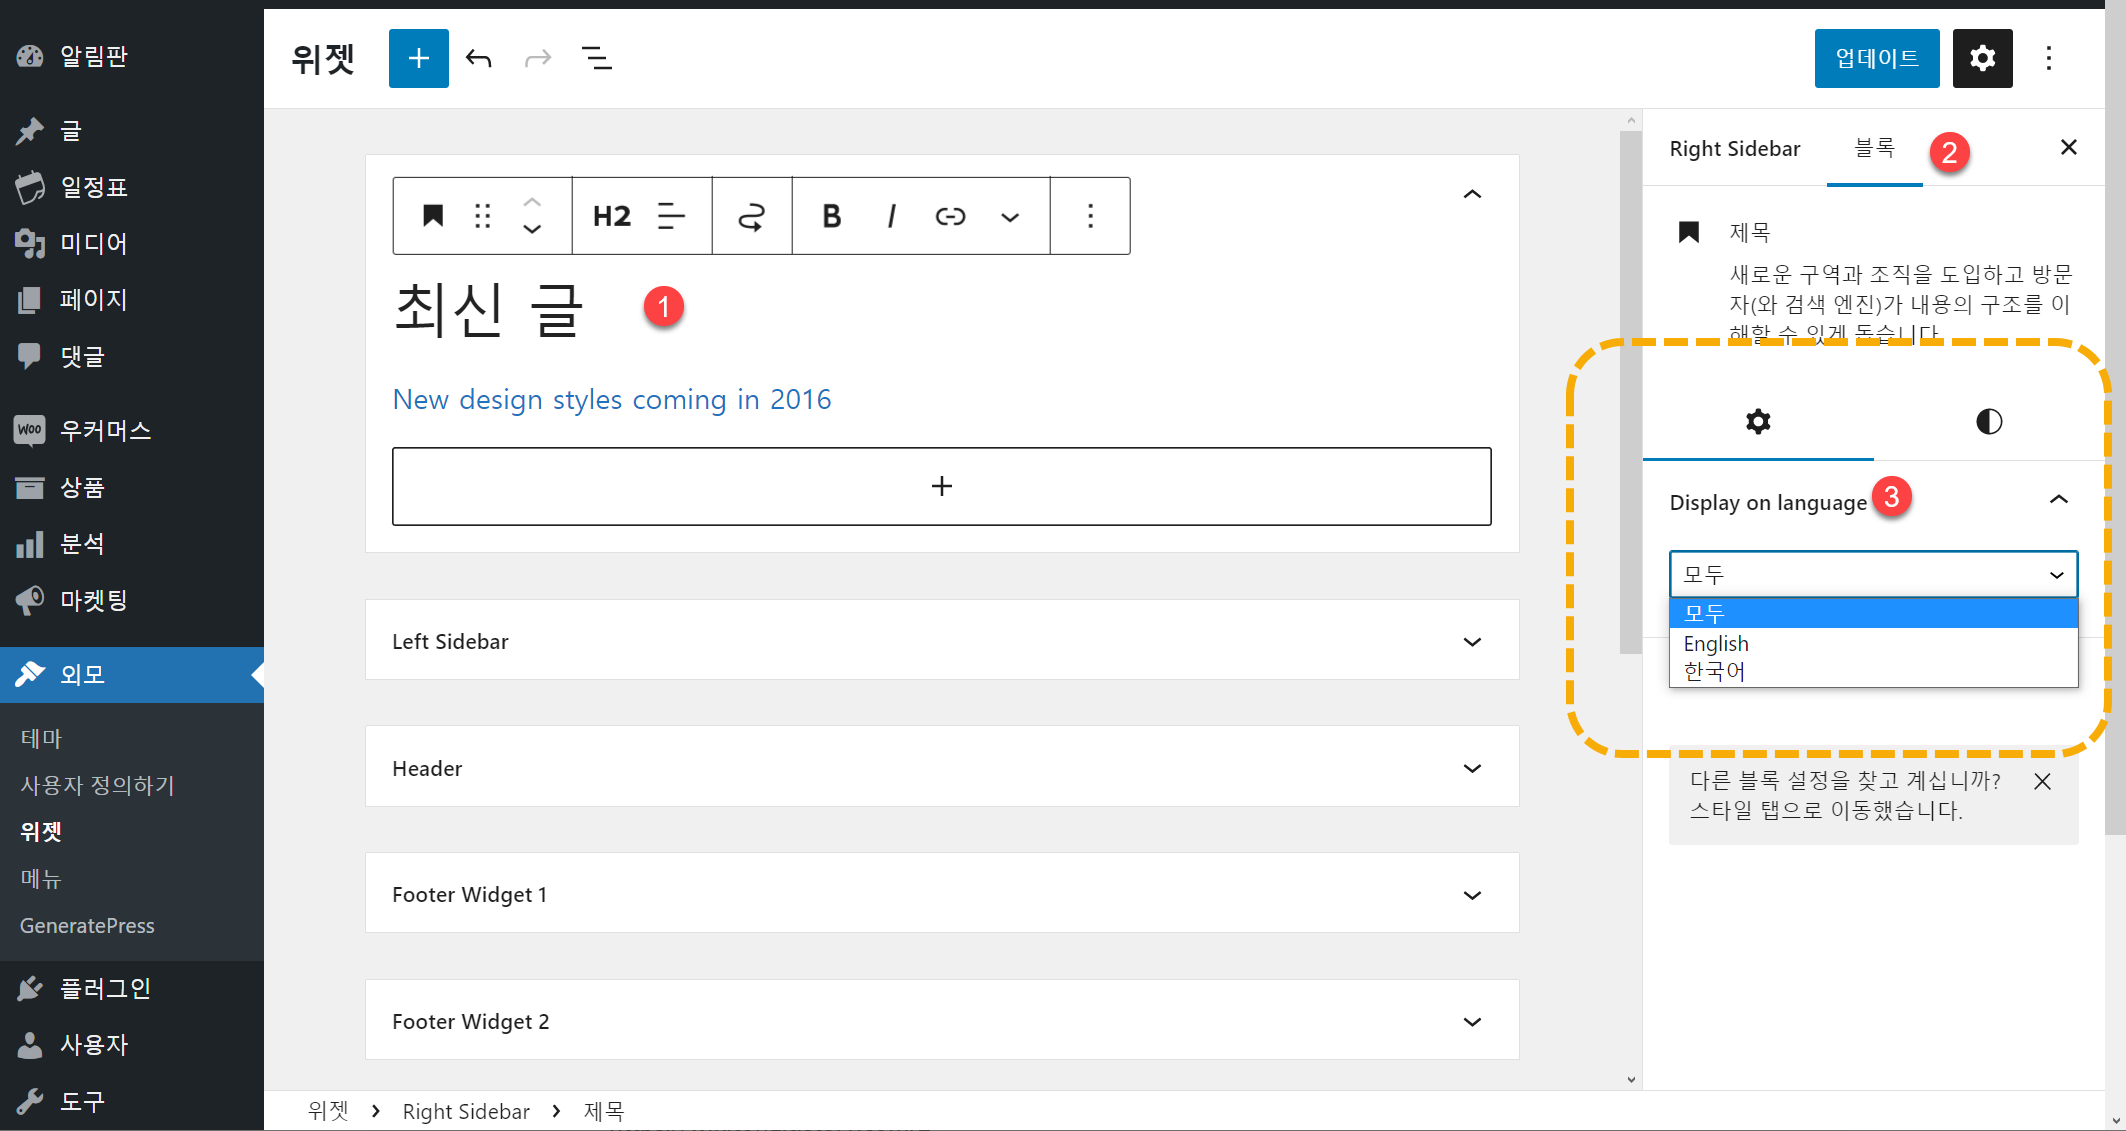The height and width of the screenshot is (1131, 2126).
Task: Open block options three-dot menu
Action: (1090, 216)
